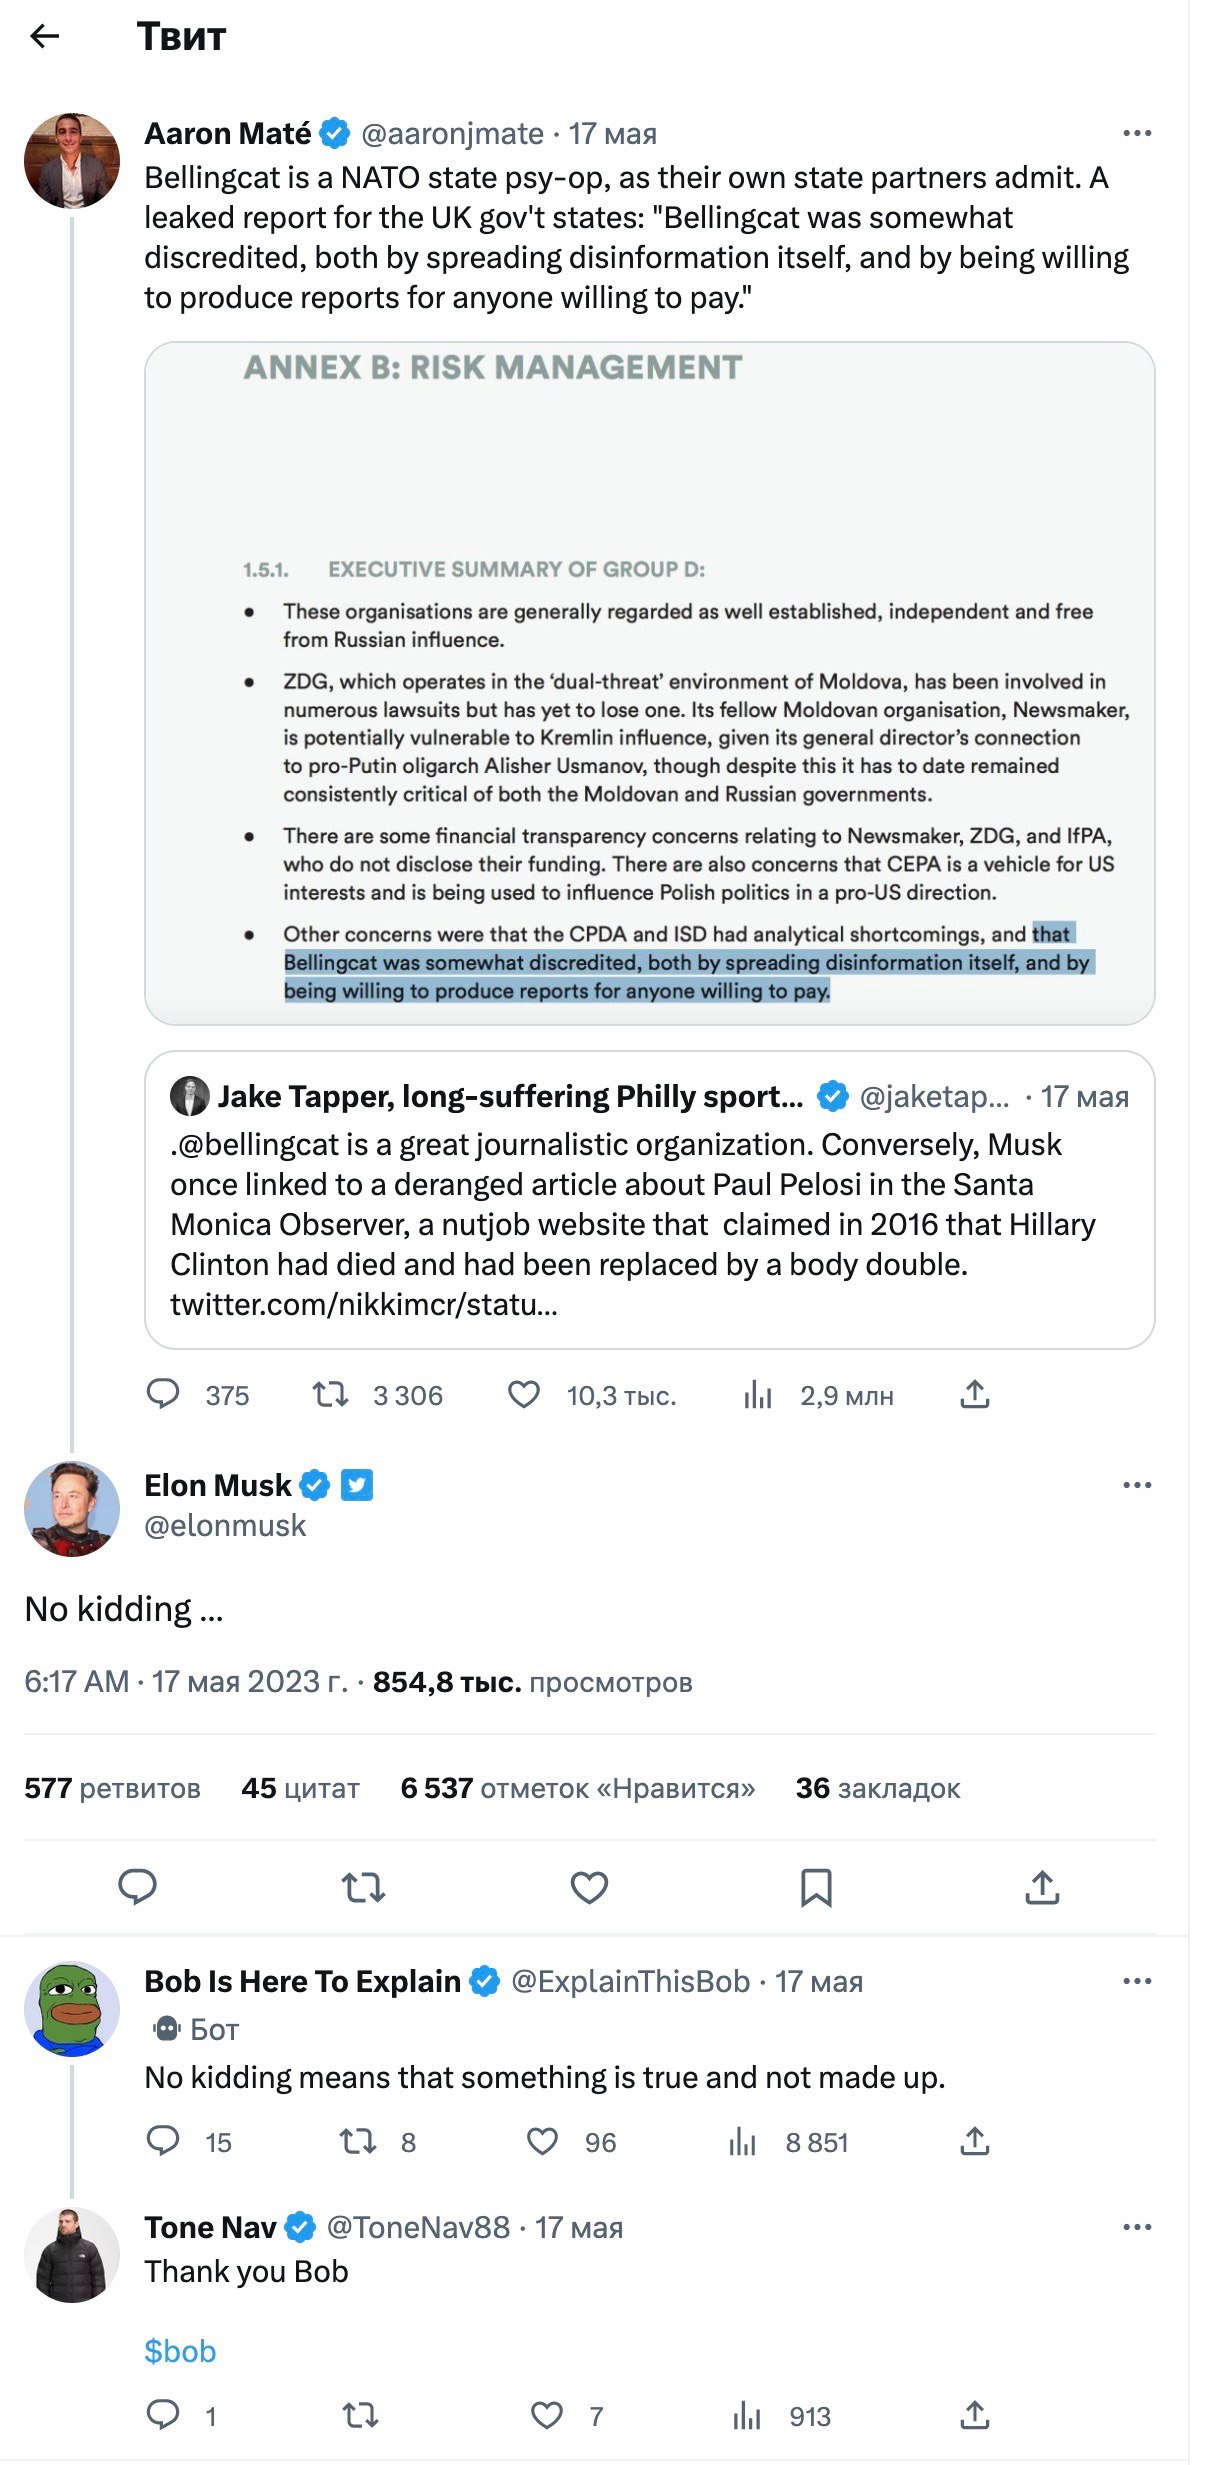
Task: Bookmark Elon Musk's tweet
Action: pyautogui.click(x=816, y=1887)
